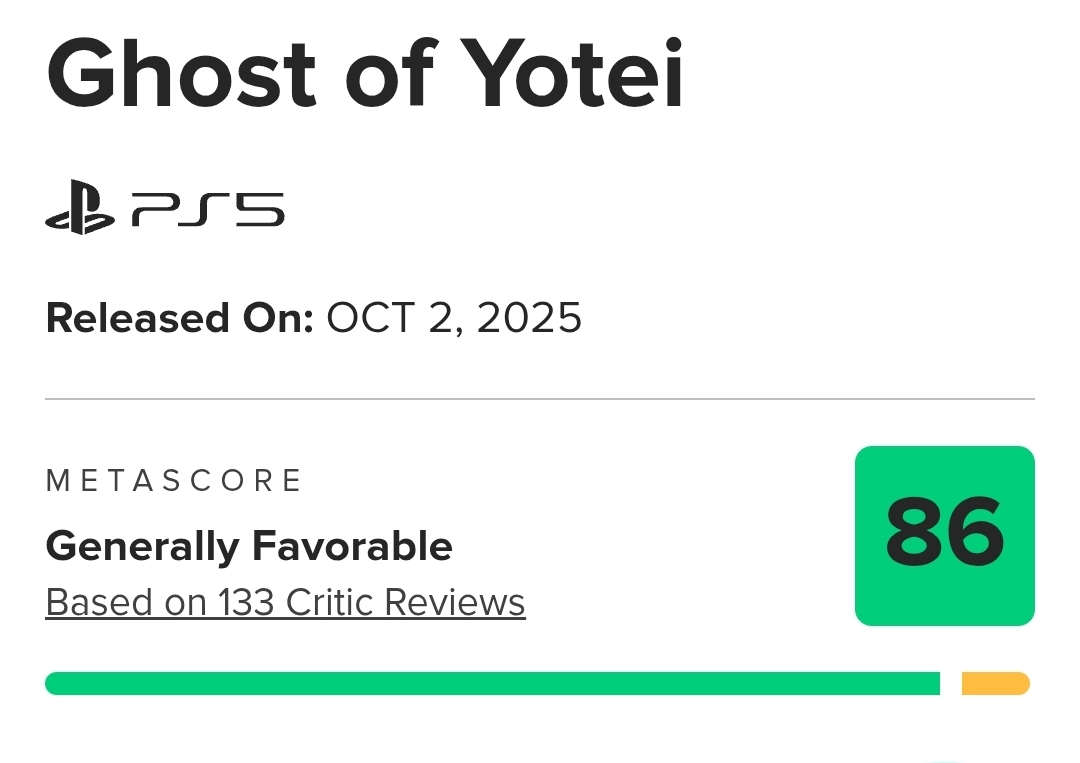Open the green 86 Metascore badge
The image size is (1080, 763).
pyautogui.click(x=944, y=536)
